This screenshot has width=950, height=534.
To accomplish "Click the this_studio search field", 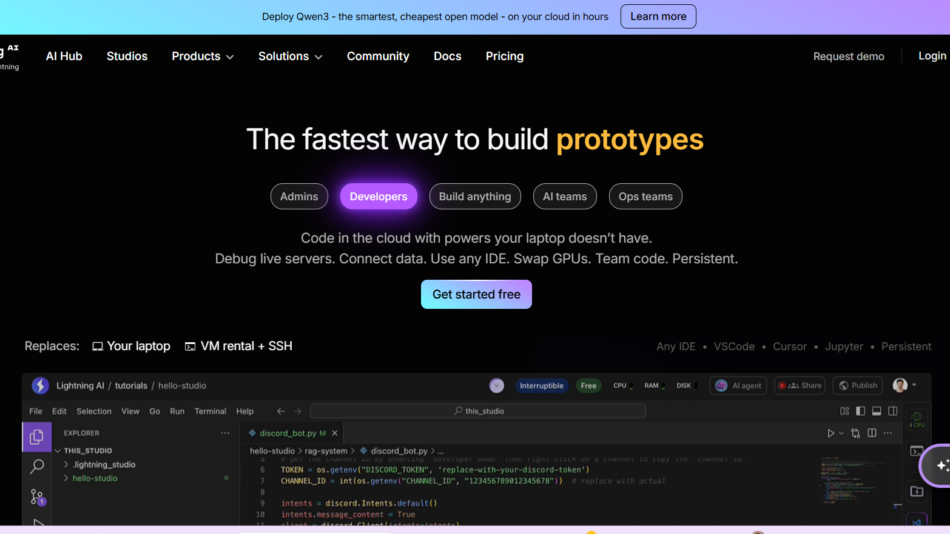I will coord(478,411).
